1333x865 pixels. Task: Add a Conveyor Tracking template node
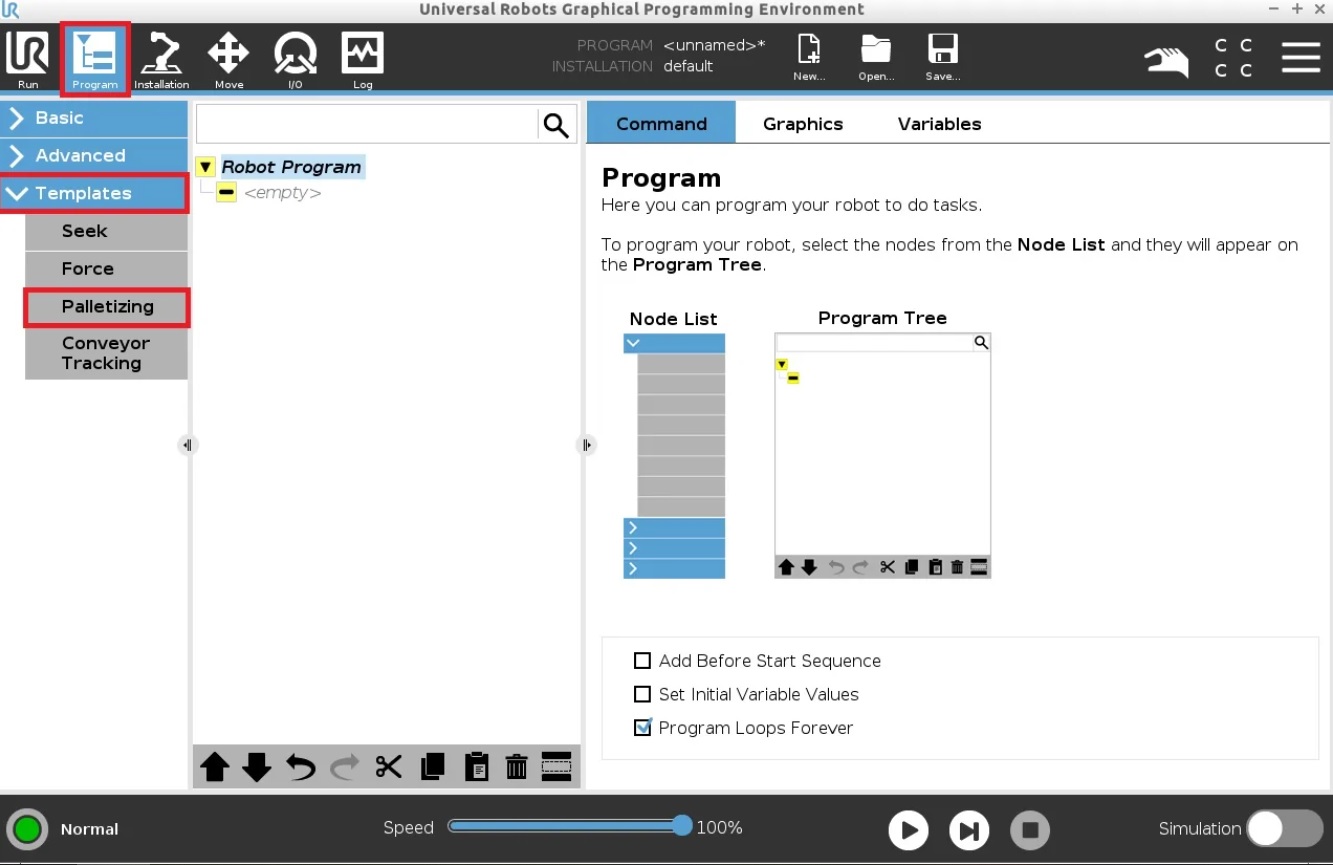click(x=106, y=353)
